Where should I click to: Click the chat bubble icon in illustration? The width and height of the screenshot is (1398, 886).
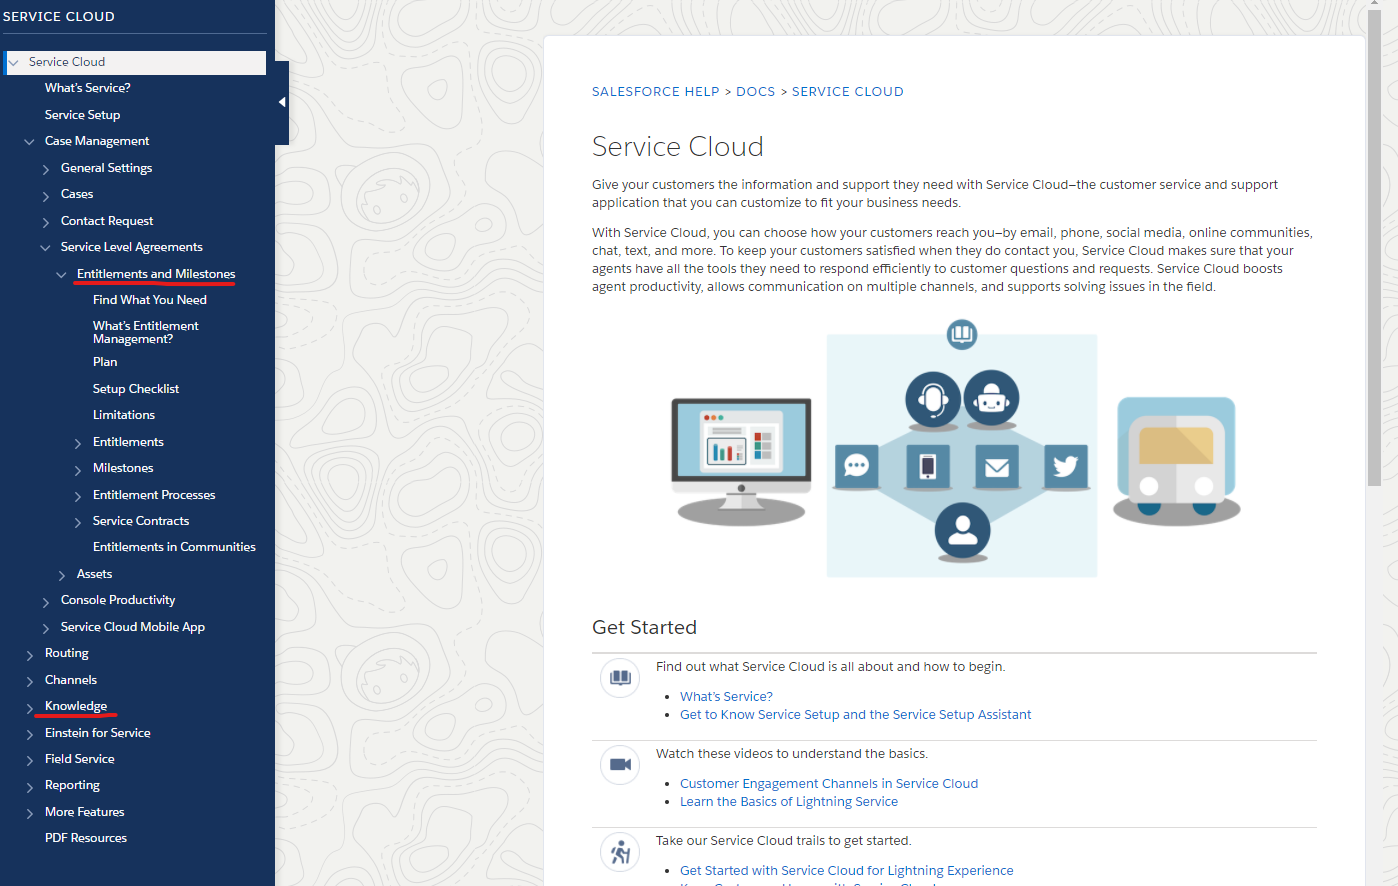tap(856, 466)
